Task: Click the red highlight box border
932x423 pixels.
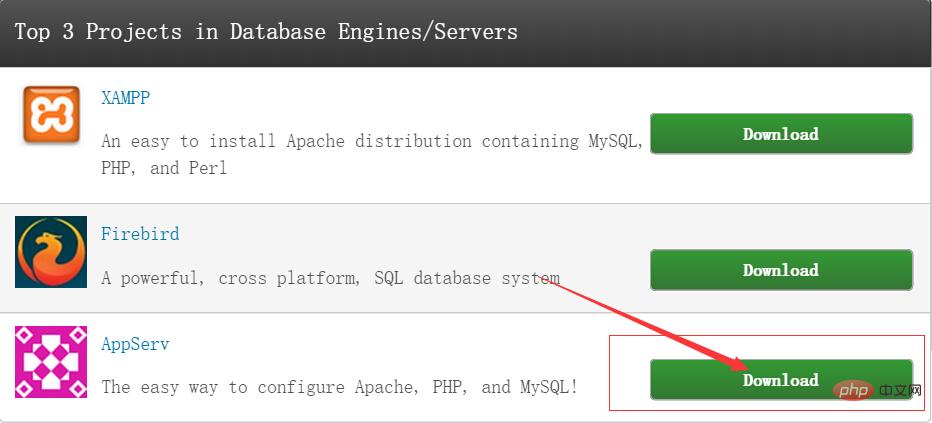Action: tap(610, 372)
